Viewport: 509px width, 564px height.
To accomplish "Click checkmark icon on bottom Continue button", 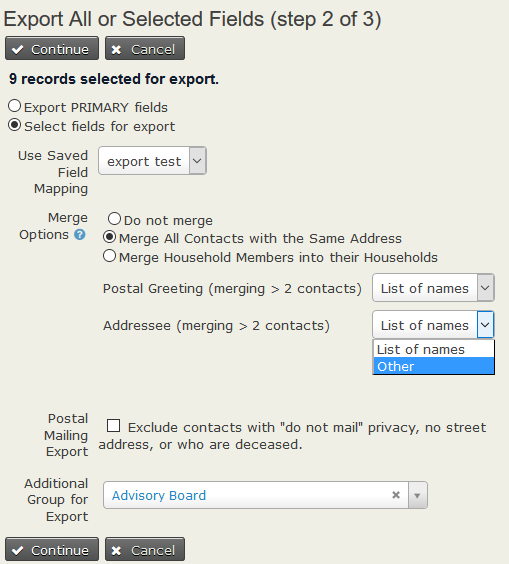I will click(18, 550).
